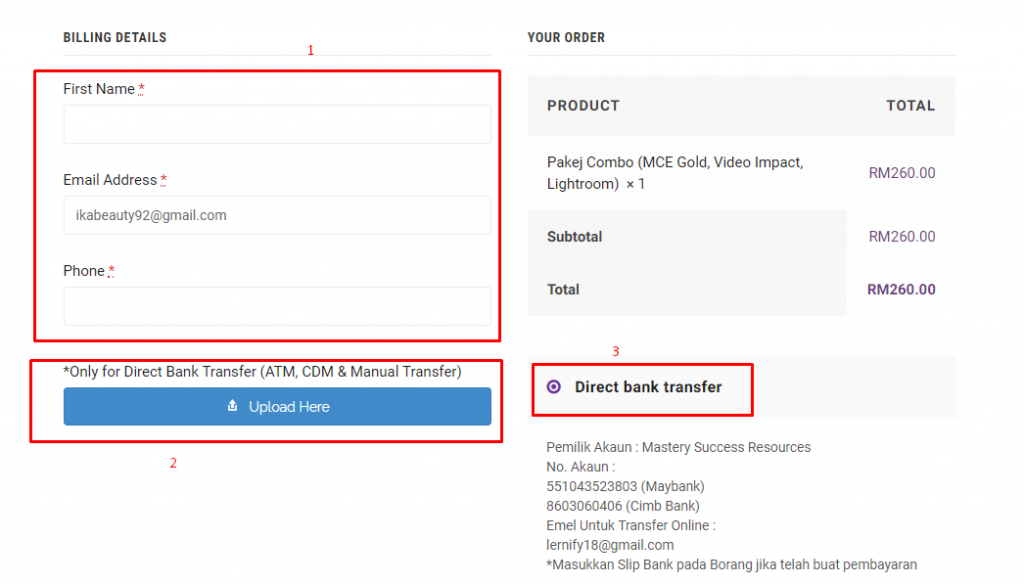Screen dimensions: 1024x584
Task: Click the Subtotal row amount
Action: pos(901,236)
